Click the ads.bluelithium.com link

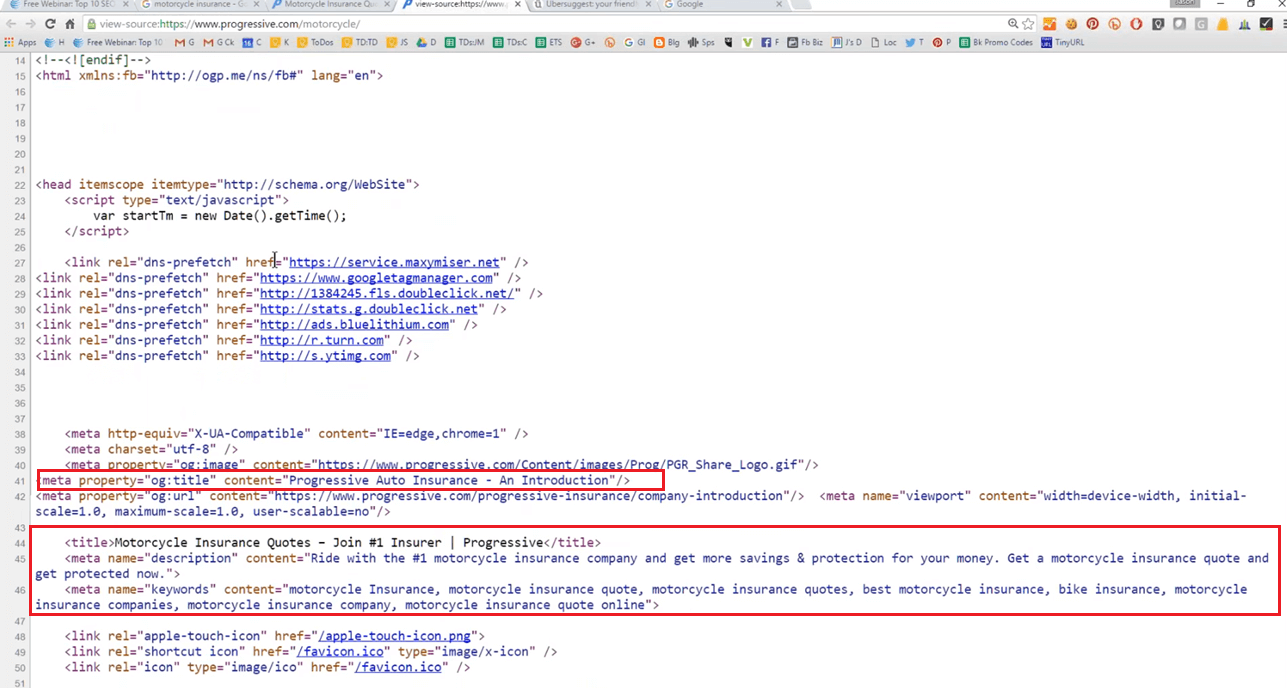point(354,325)
